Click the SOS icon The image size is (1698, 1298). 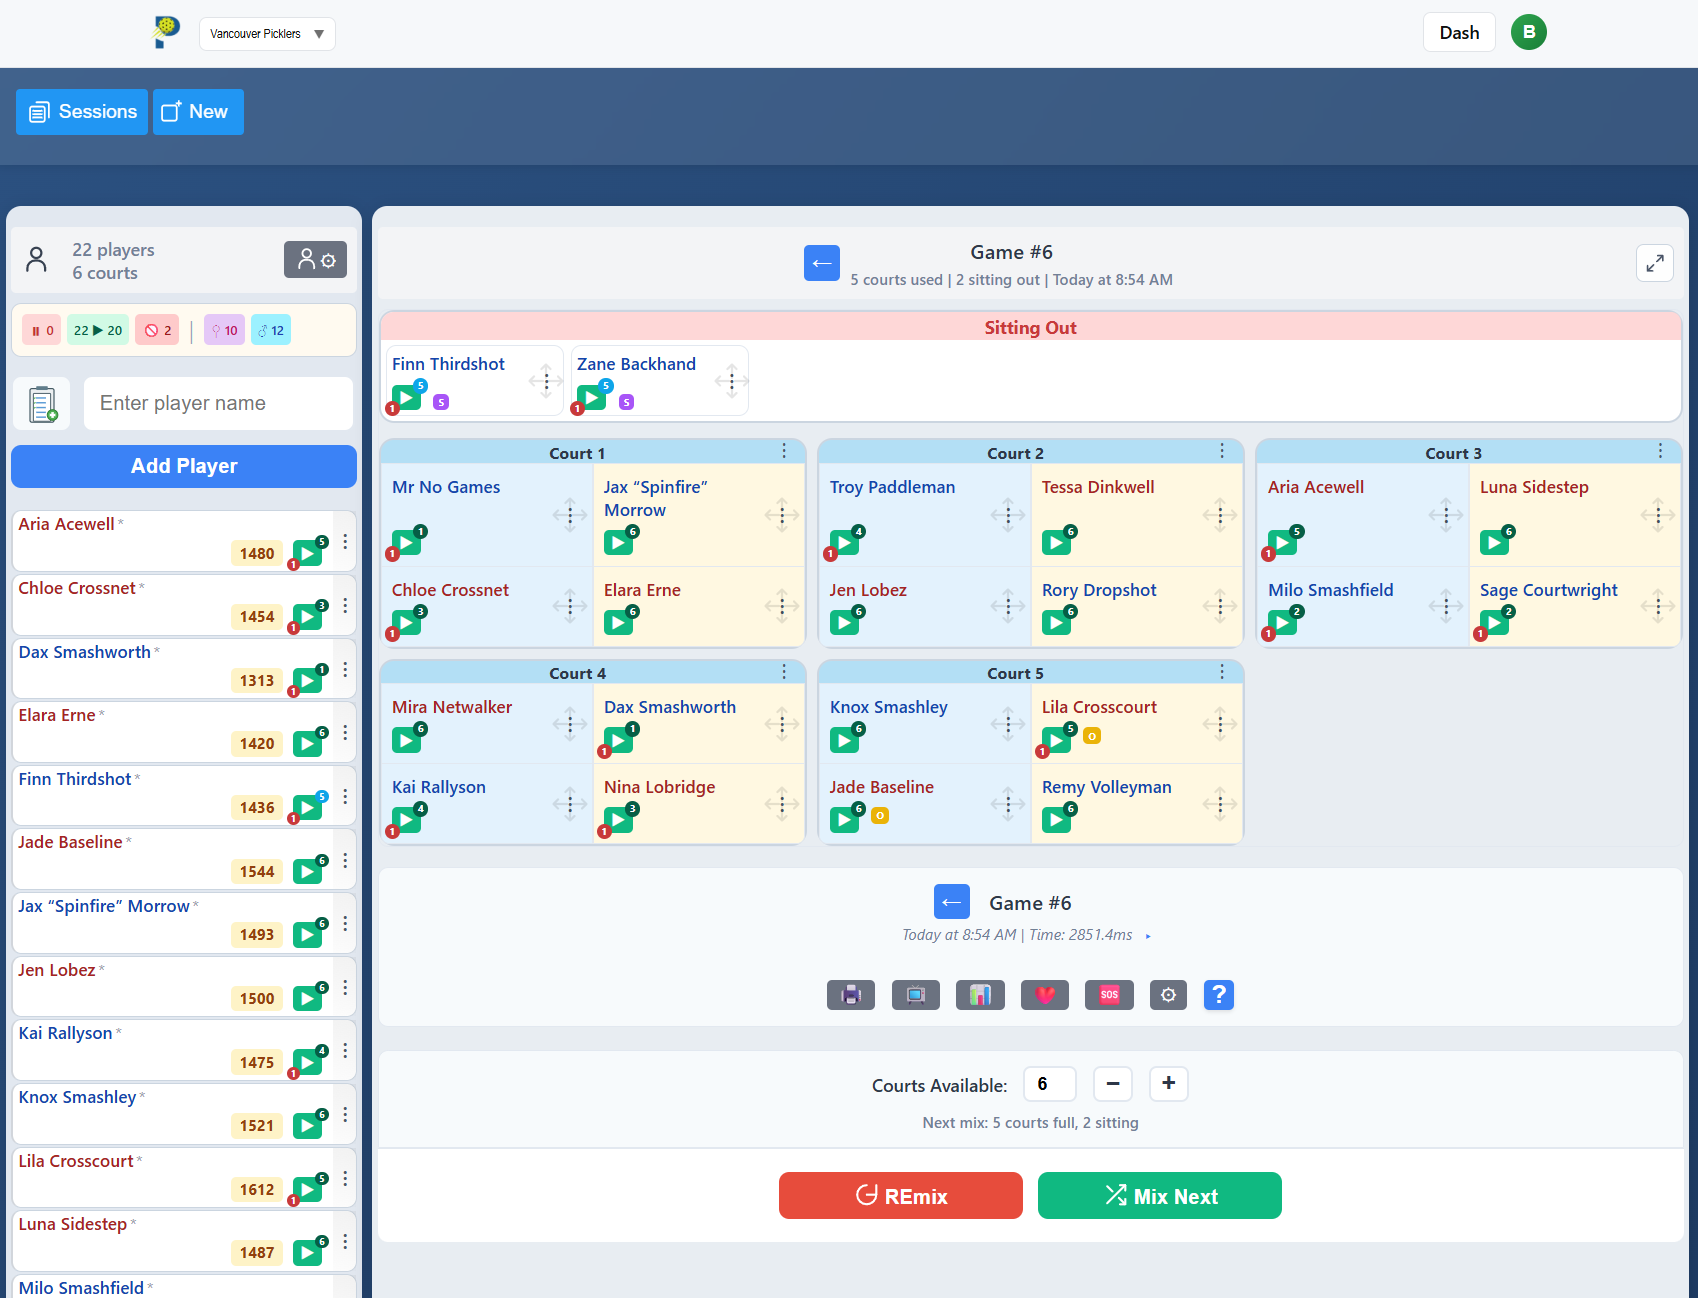tap(1109, 995)
